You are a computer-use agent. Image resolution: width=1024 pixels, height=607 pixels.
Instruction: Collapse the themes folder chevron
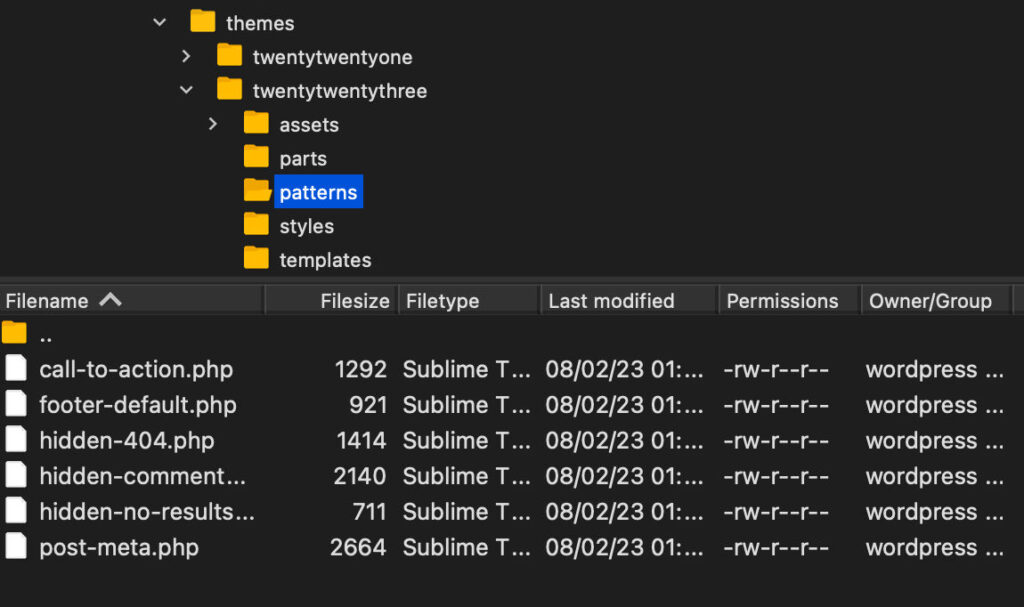(159, 22)
